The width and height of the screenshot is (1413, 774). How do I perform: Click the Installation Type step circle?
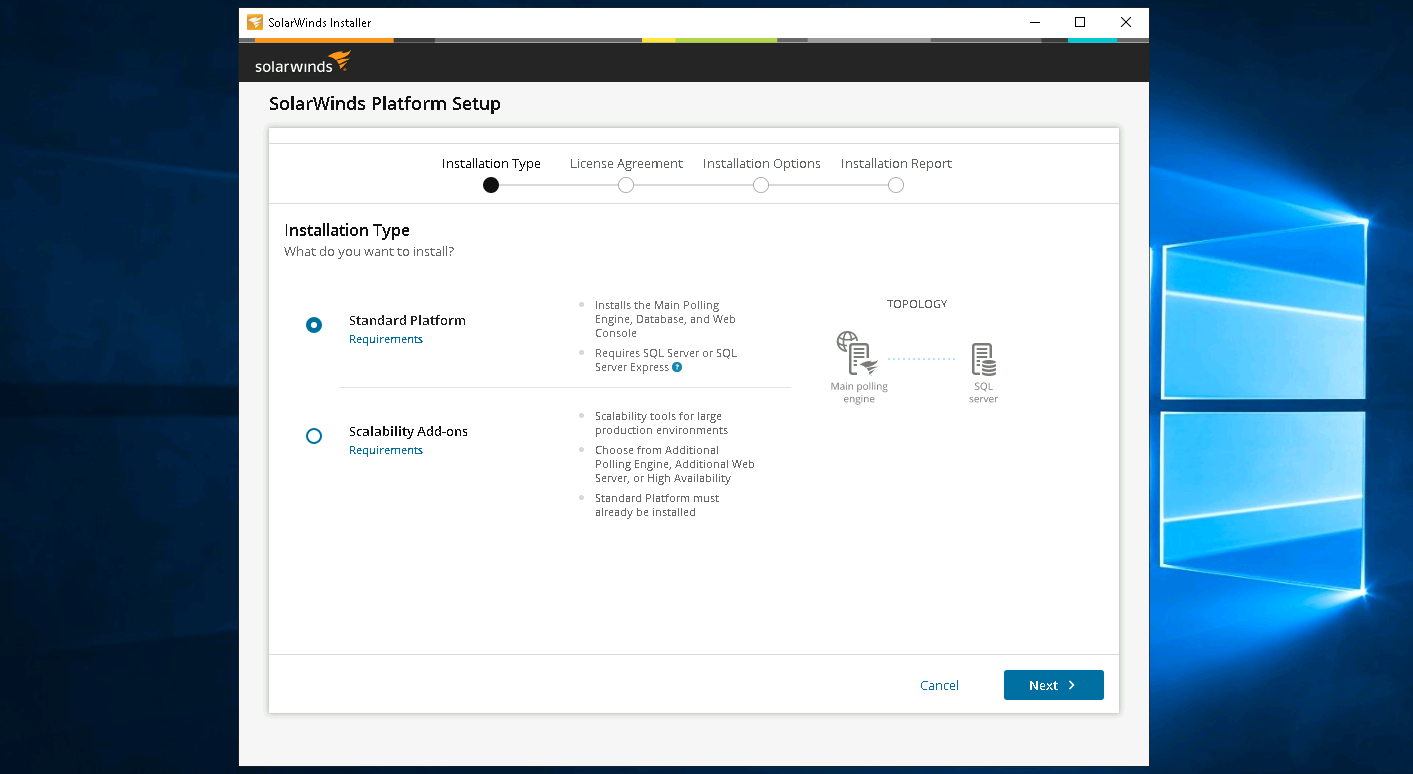click(491, 185)
